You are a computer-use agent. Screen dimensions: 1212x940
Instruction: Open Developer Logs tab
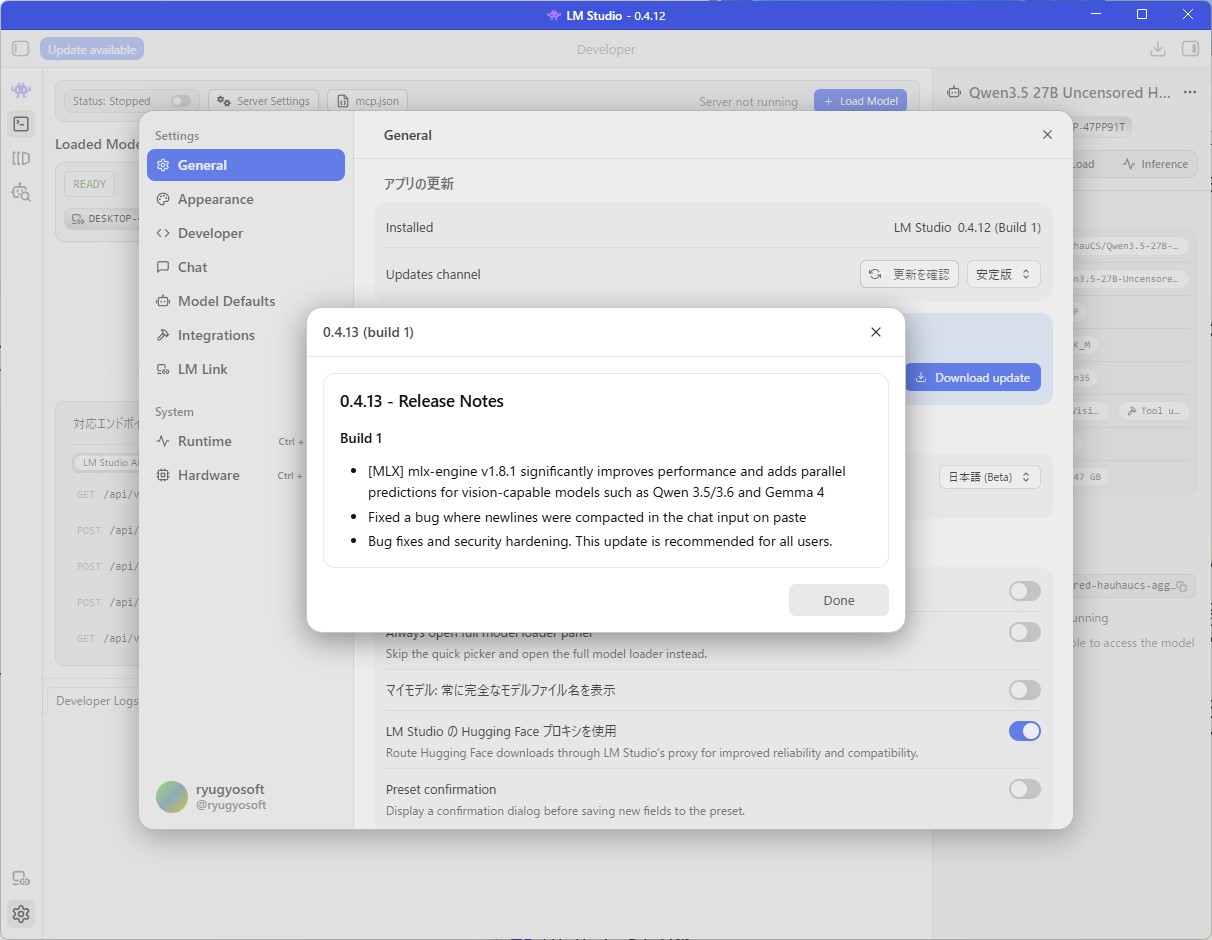tap(97, 701)
